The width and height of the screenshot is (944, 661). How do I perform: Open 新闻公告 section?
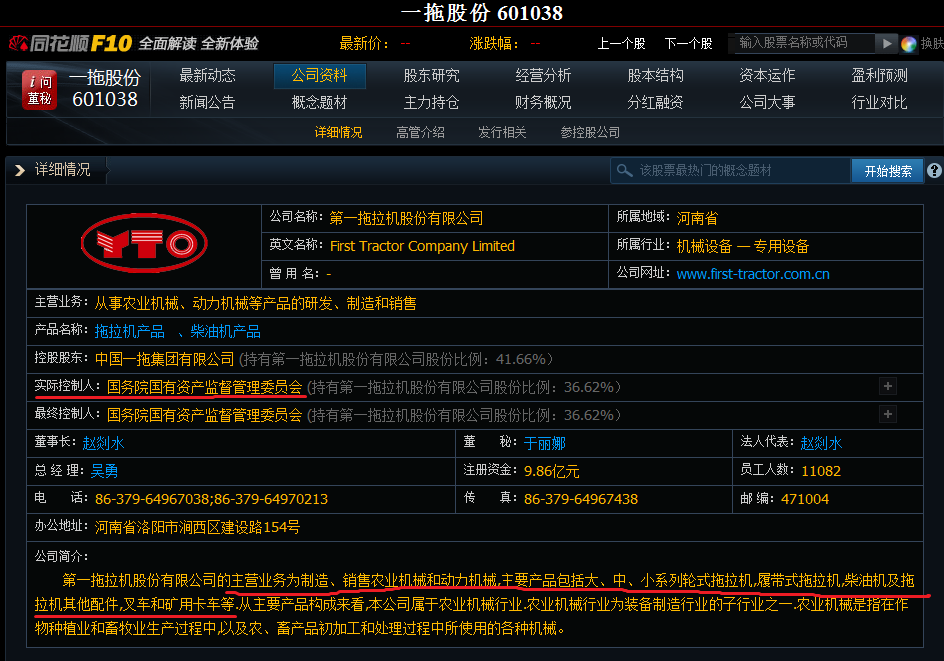(207, 102)
